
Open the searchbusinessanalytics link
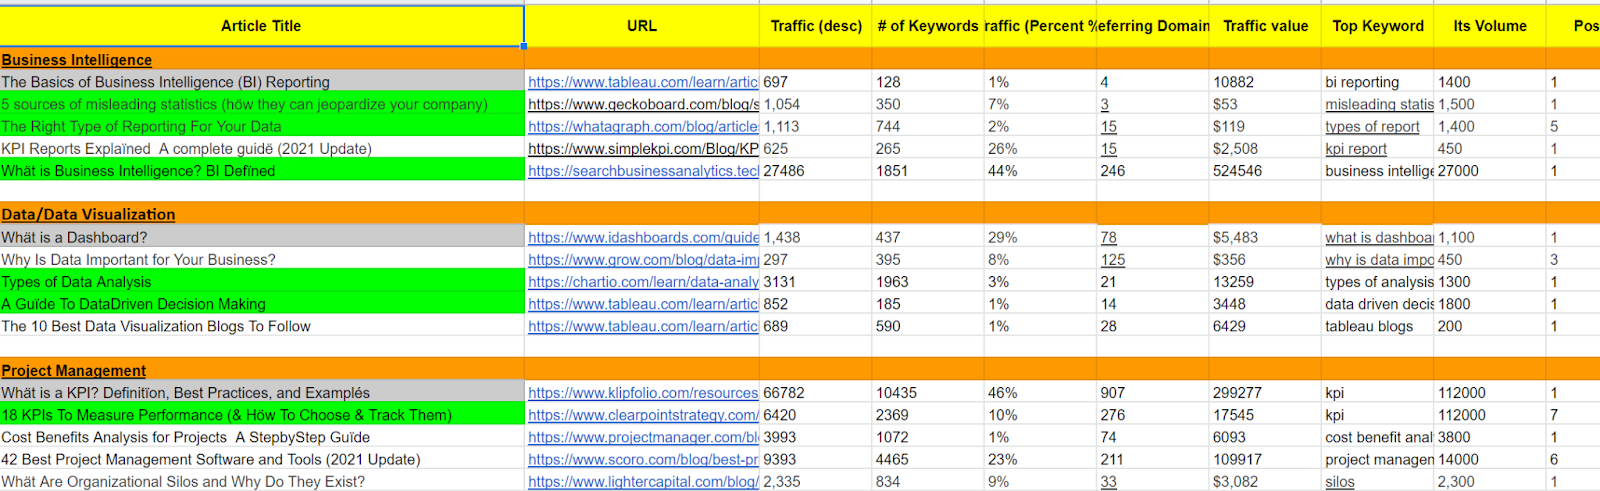(x=643, y=171)
